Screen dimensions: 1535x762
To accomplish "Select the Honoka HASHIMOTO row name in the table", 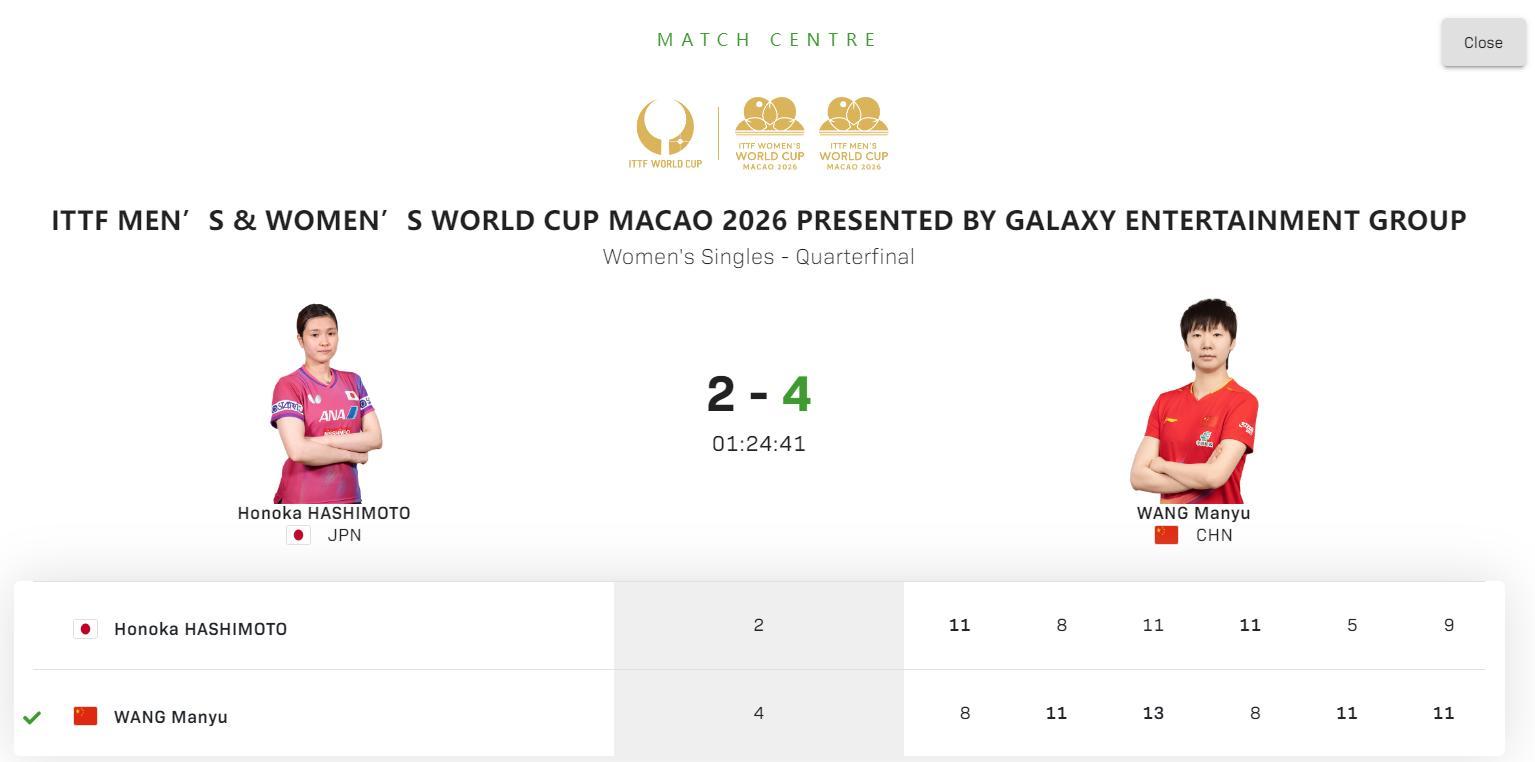I will (200, 629).
